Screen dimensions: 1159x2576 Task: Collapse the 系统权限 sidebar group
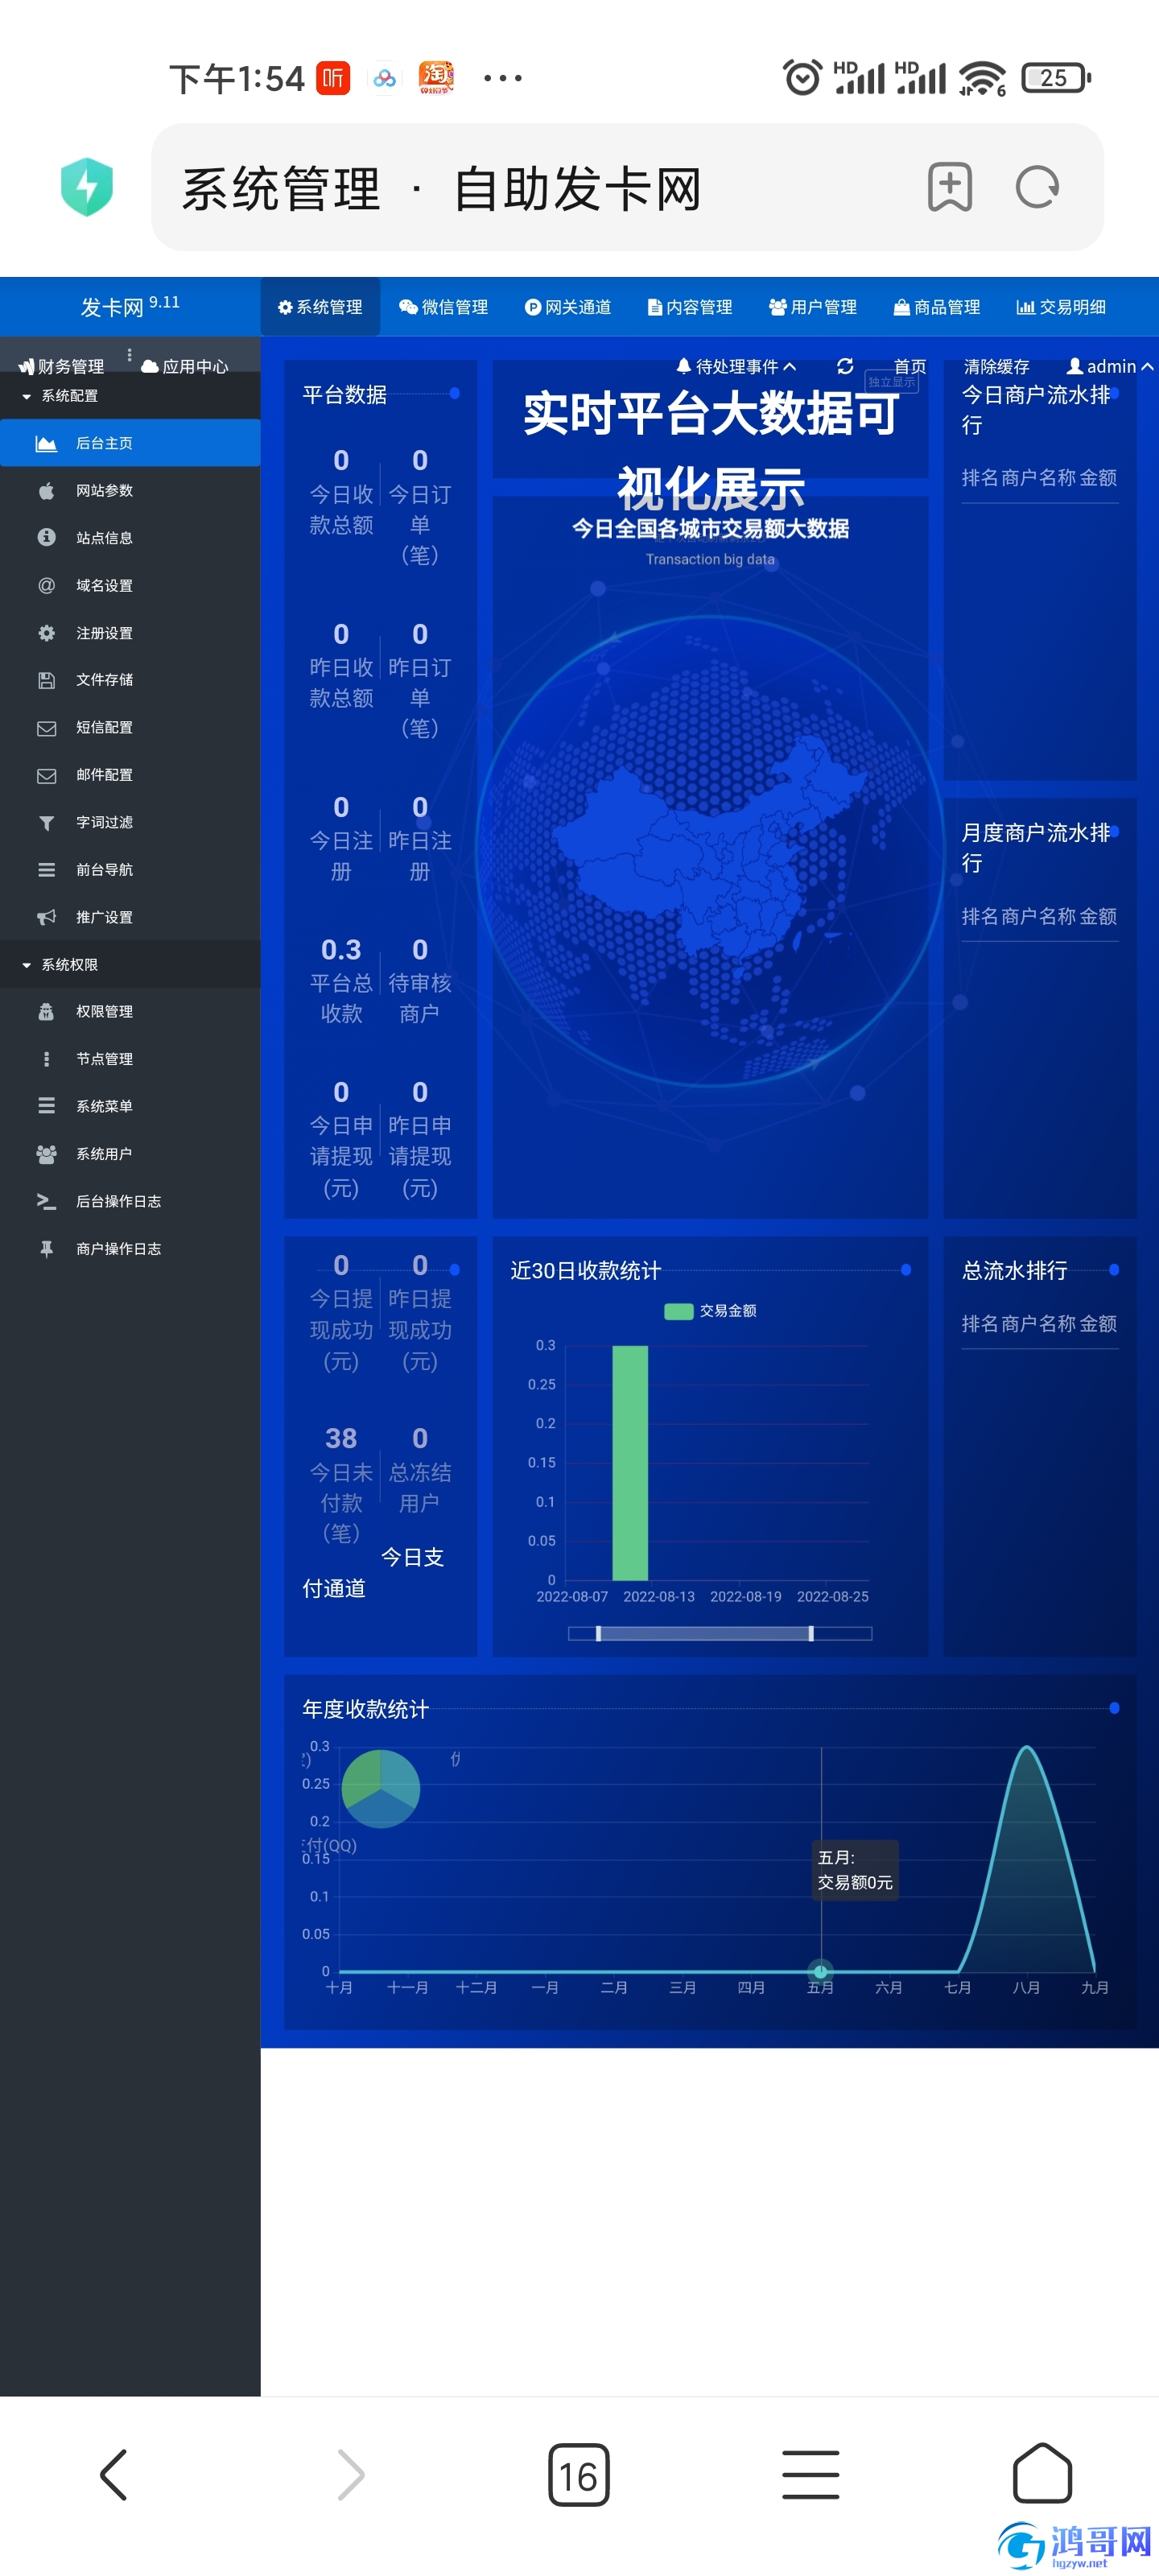click(130, 965)
